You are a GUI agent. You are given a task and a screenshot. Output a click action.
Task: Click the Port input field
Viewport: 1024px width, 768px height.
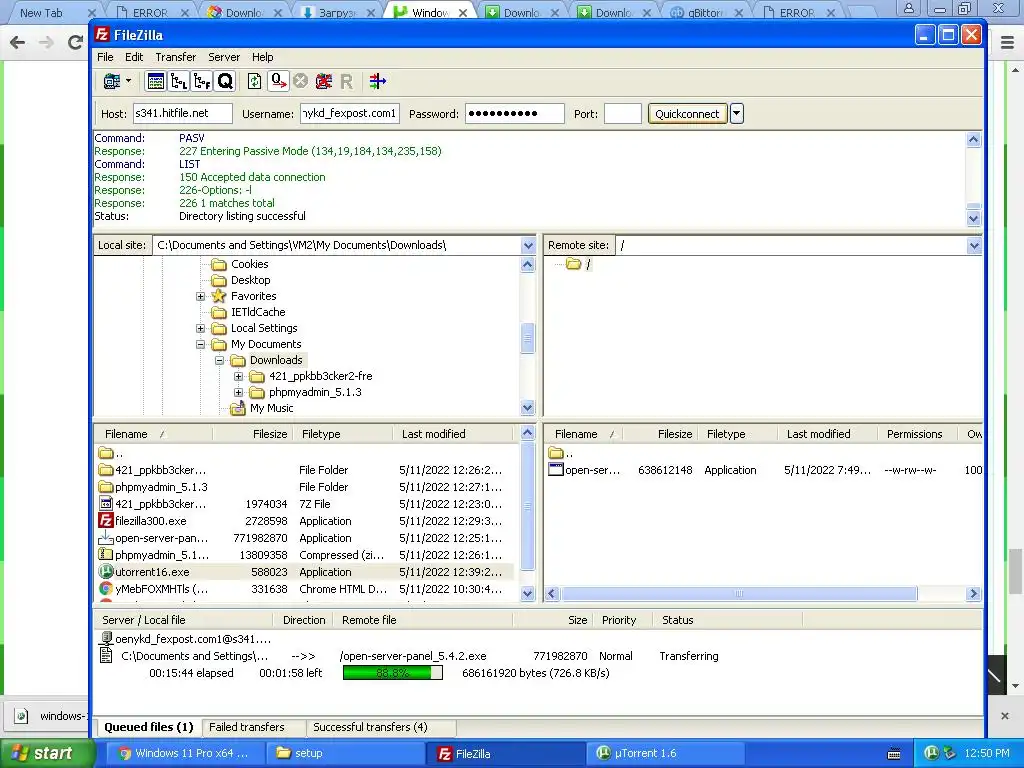[x=622, y=114]
